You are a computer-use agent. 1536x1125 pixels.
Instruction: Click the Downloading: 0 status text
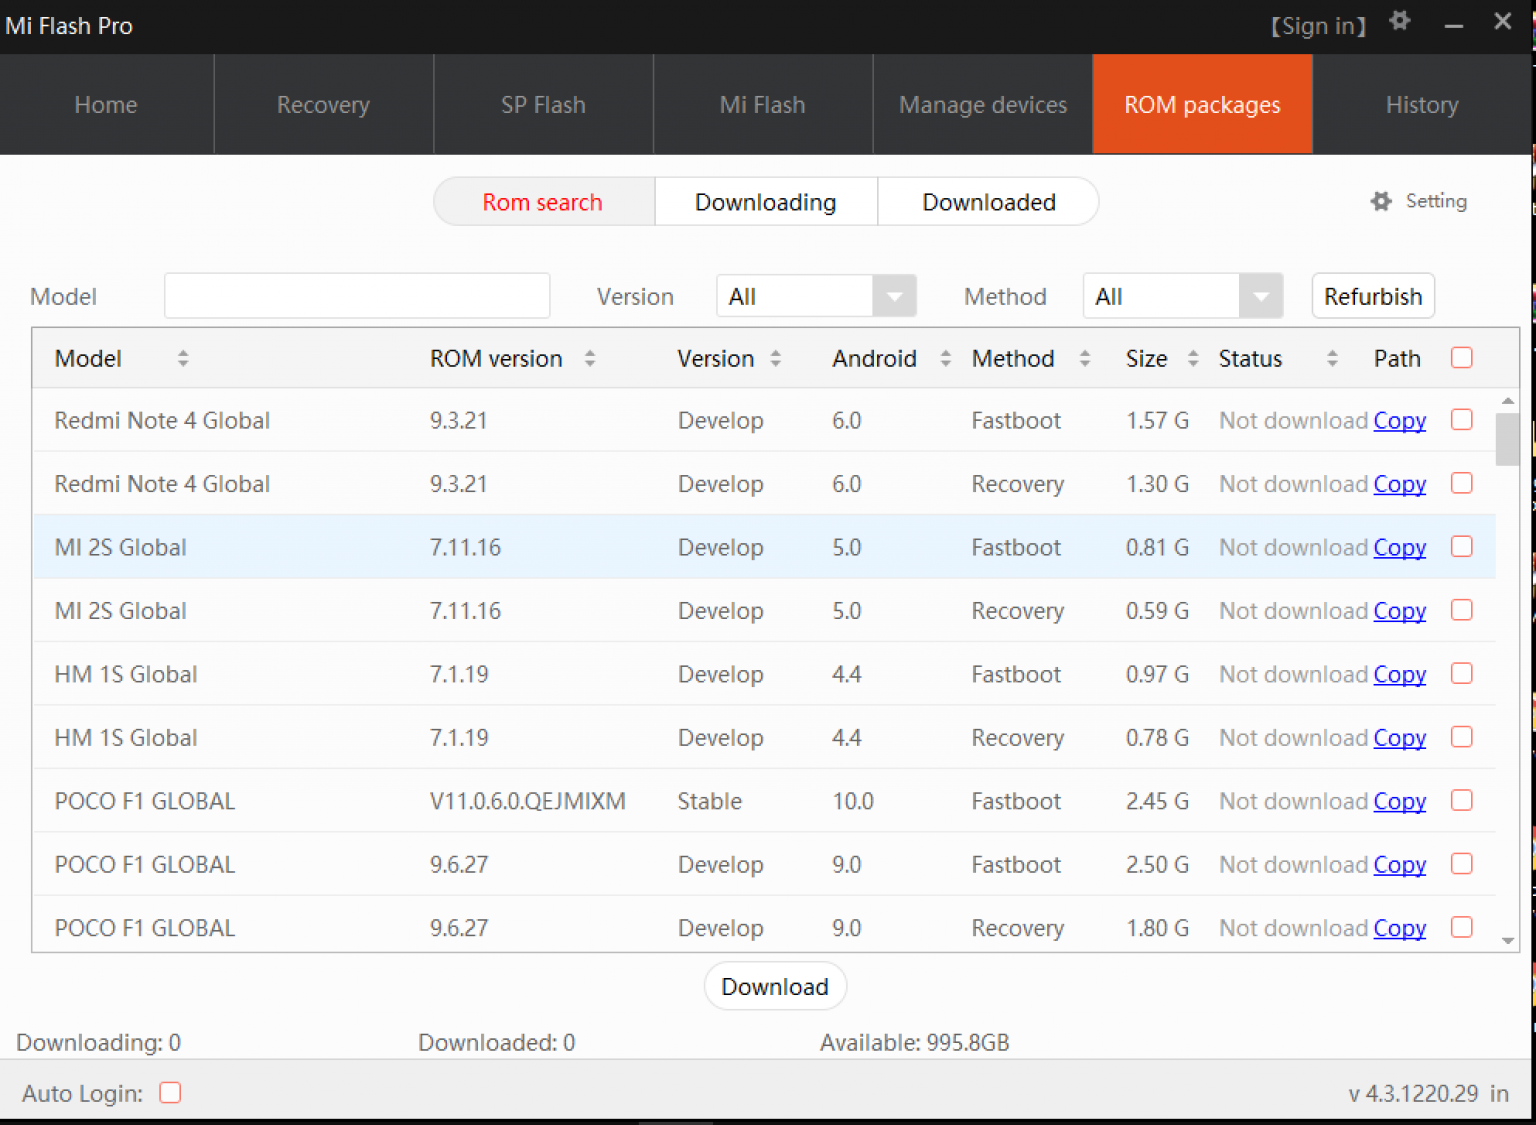pos(99,1043)
